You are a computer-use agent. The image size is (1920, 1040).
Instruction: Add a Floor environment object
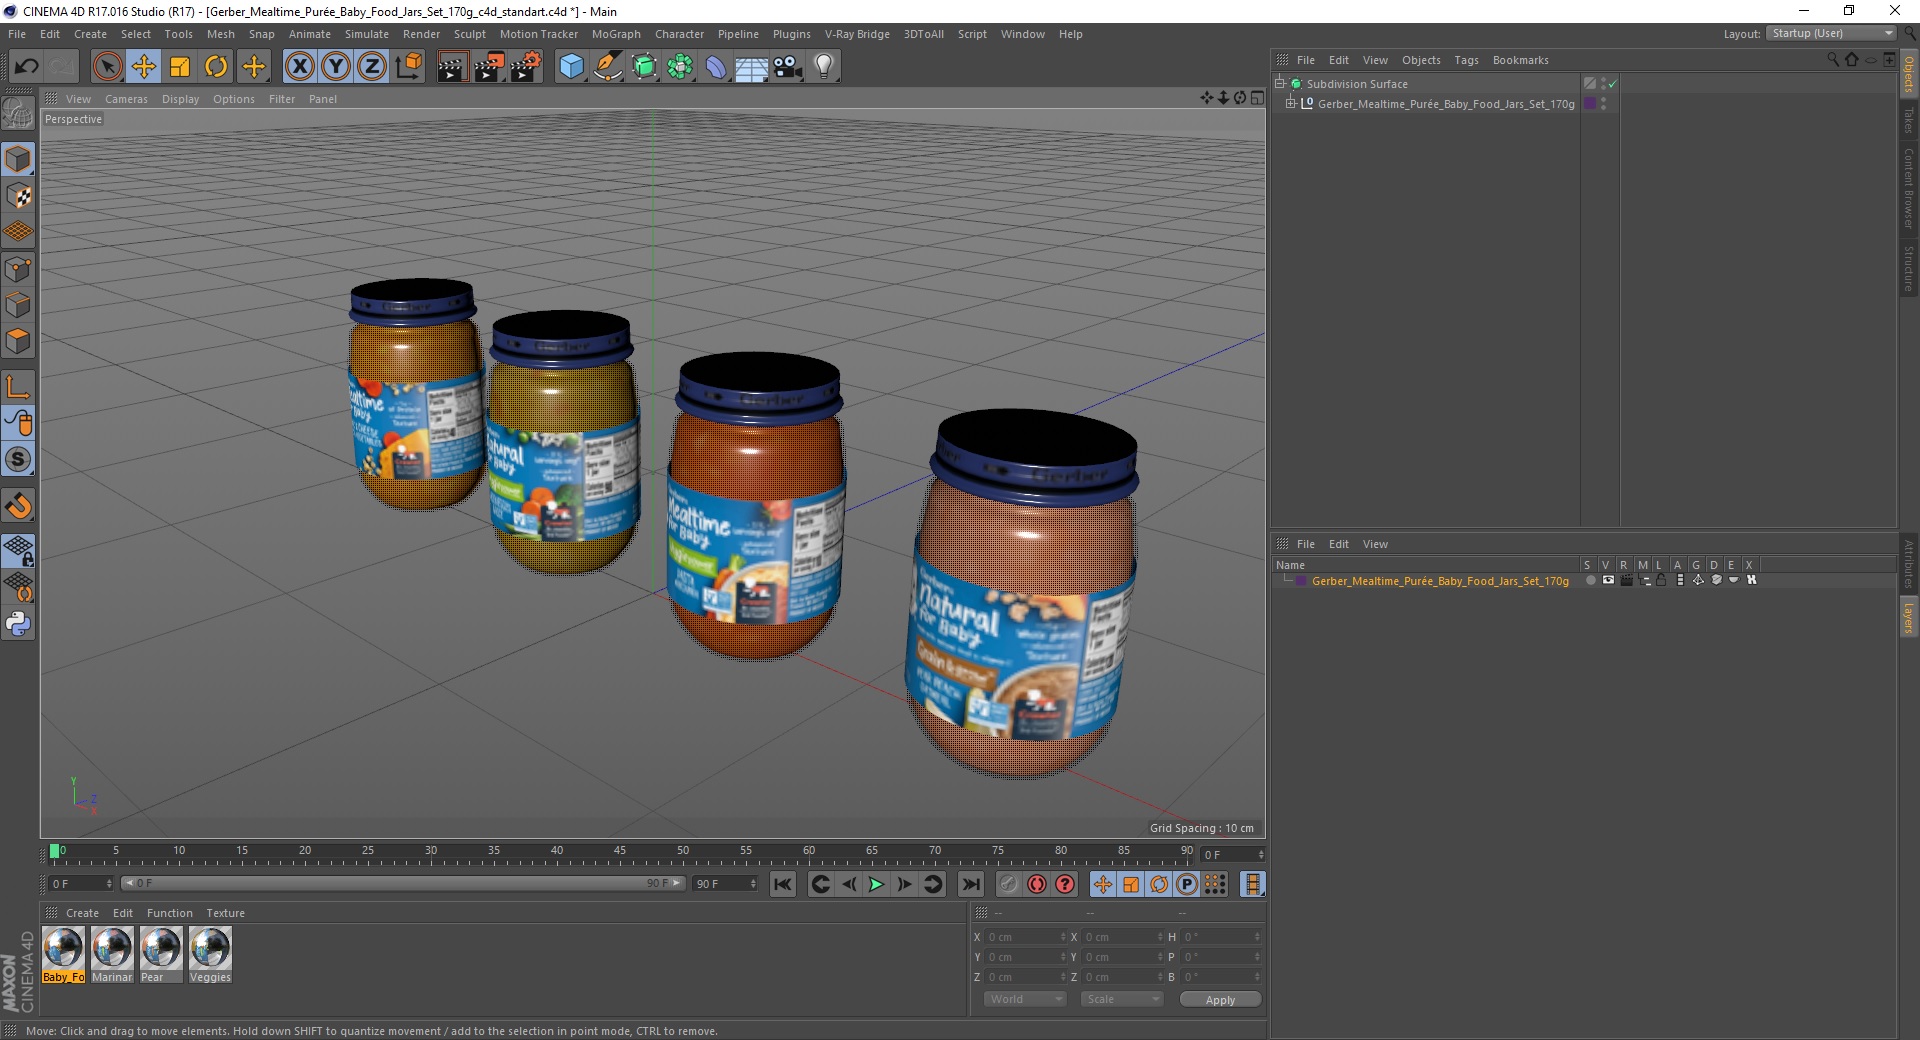point(751,67)
